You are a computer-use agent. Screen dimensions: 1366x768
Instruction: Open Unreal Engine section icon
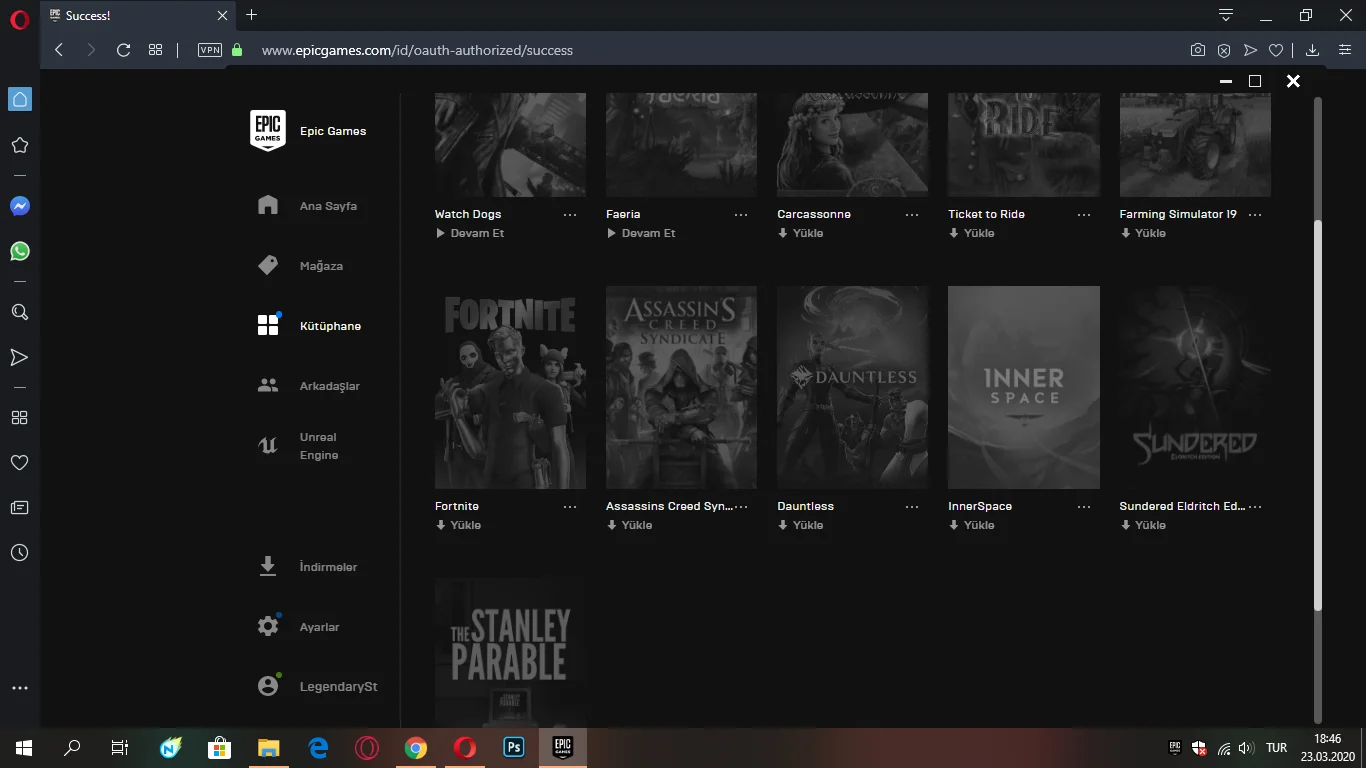pyautogui.click(x=268, y=446)
